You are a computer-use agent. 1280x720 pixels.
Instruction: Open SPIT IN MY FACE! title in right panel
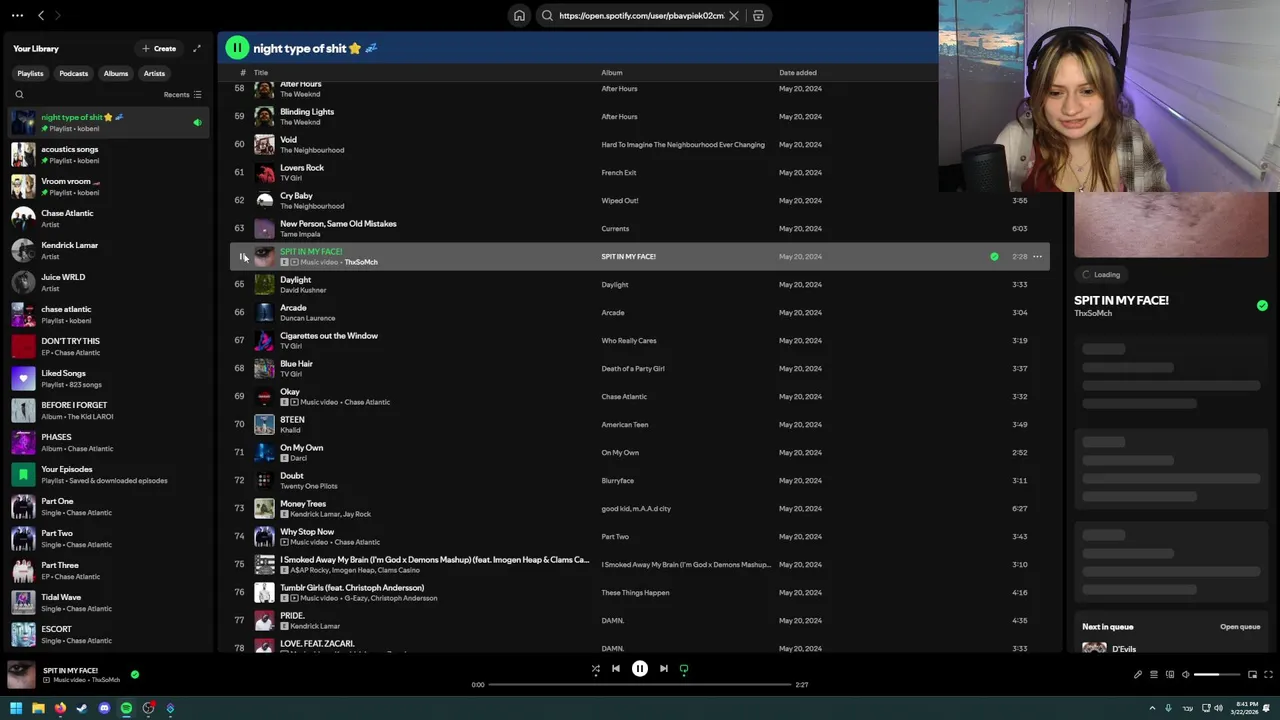[x=1121, y=300]
